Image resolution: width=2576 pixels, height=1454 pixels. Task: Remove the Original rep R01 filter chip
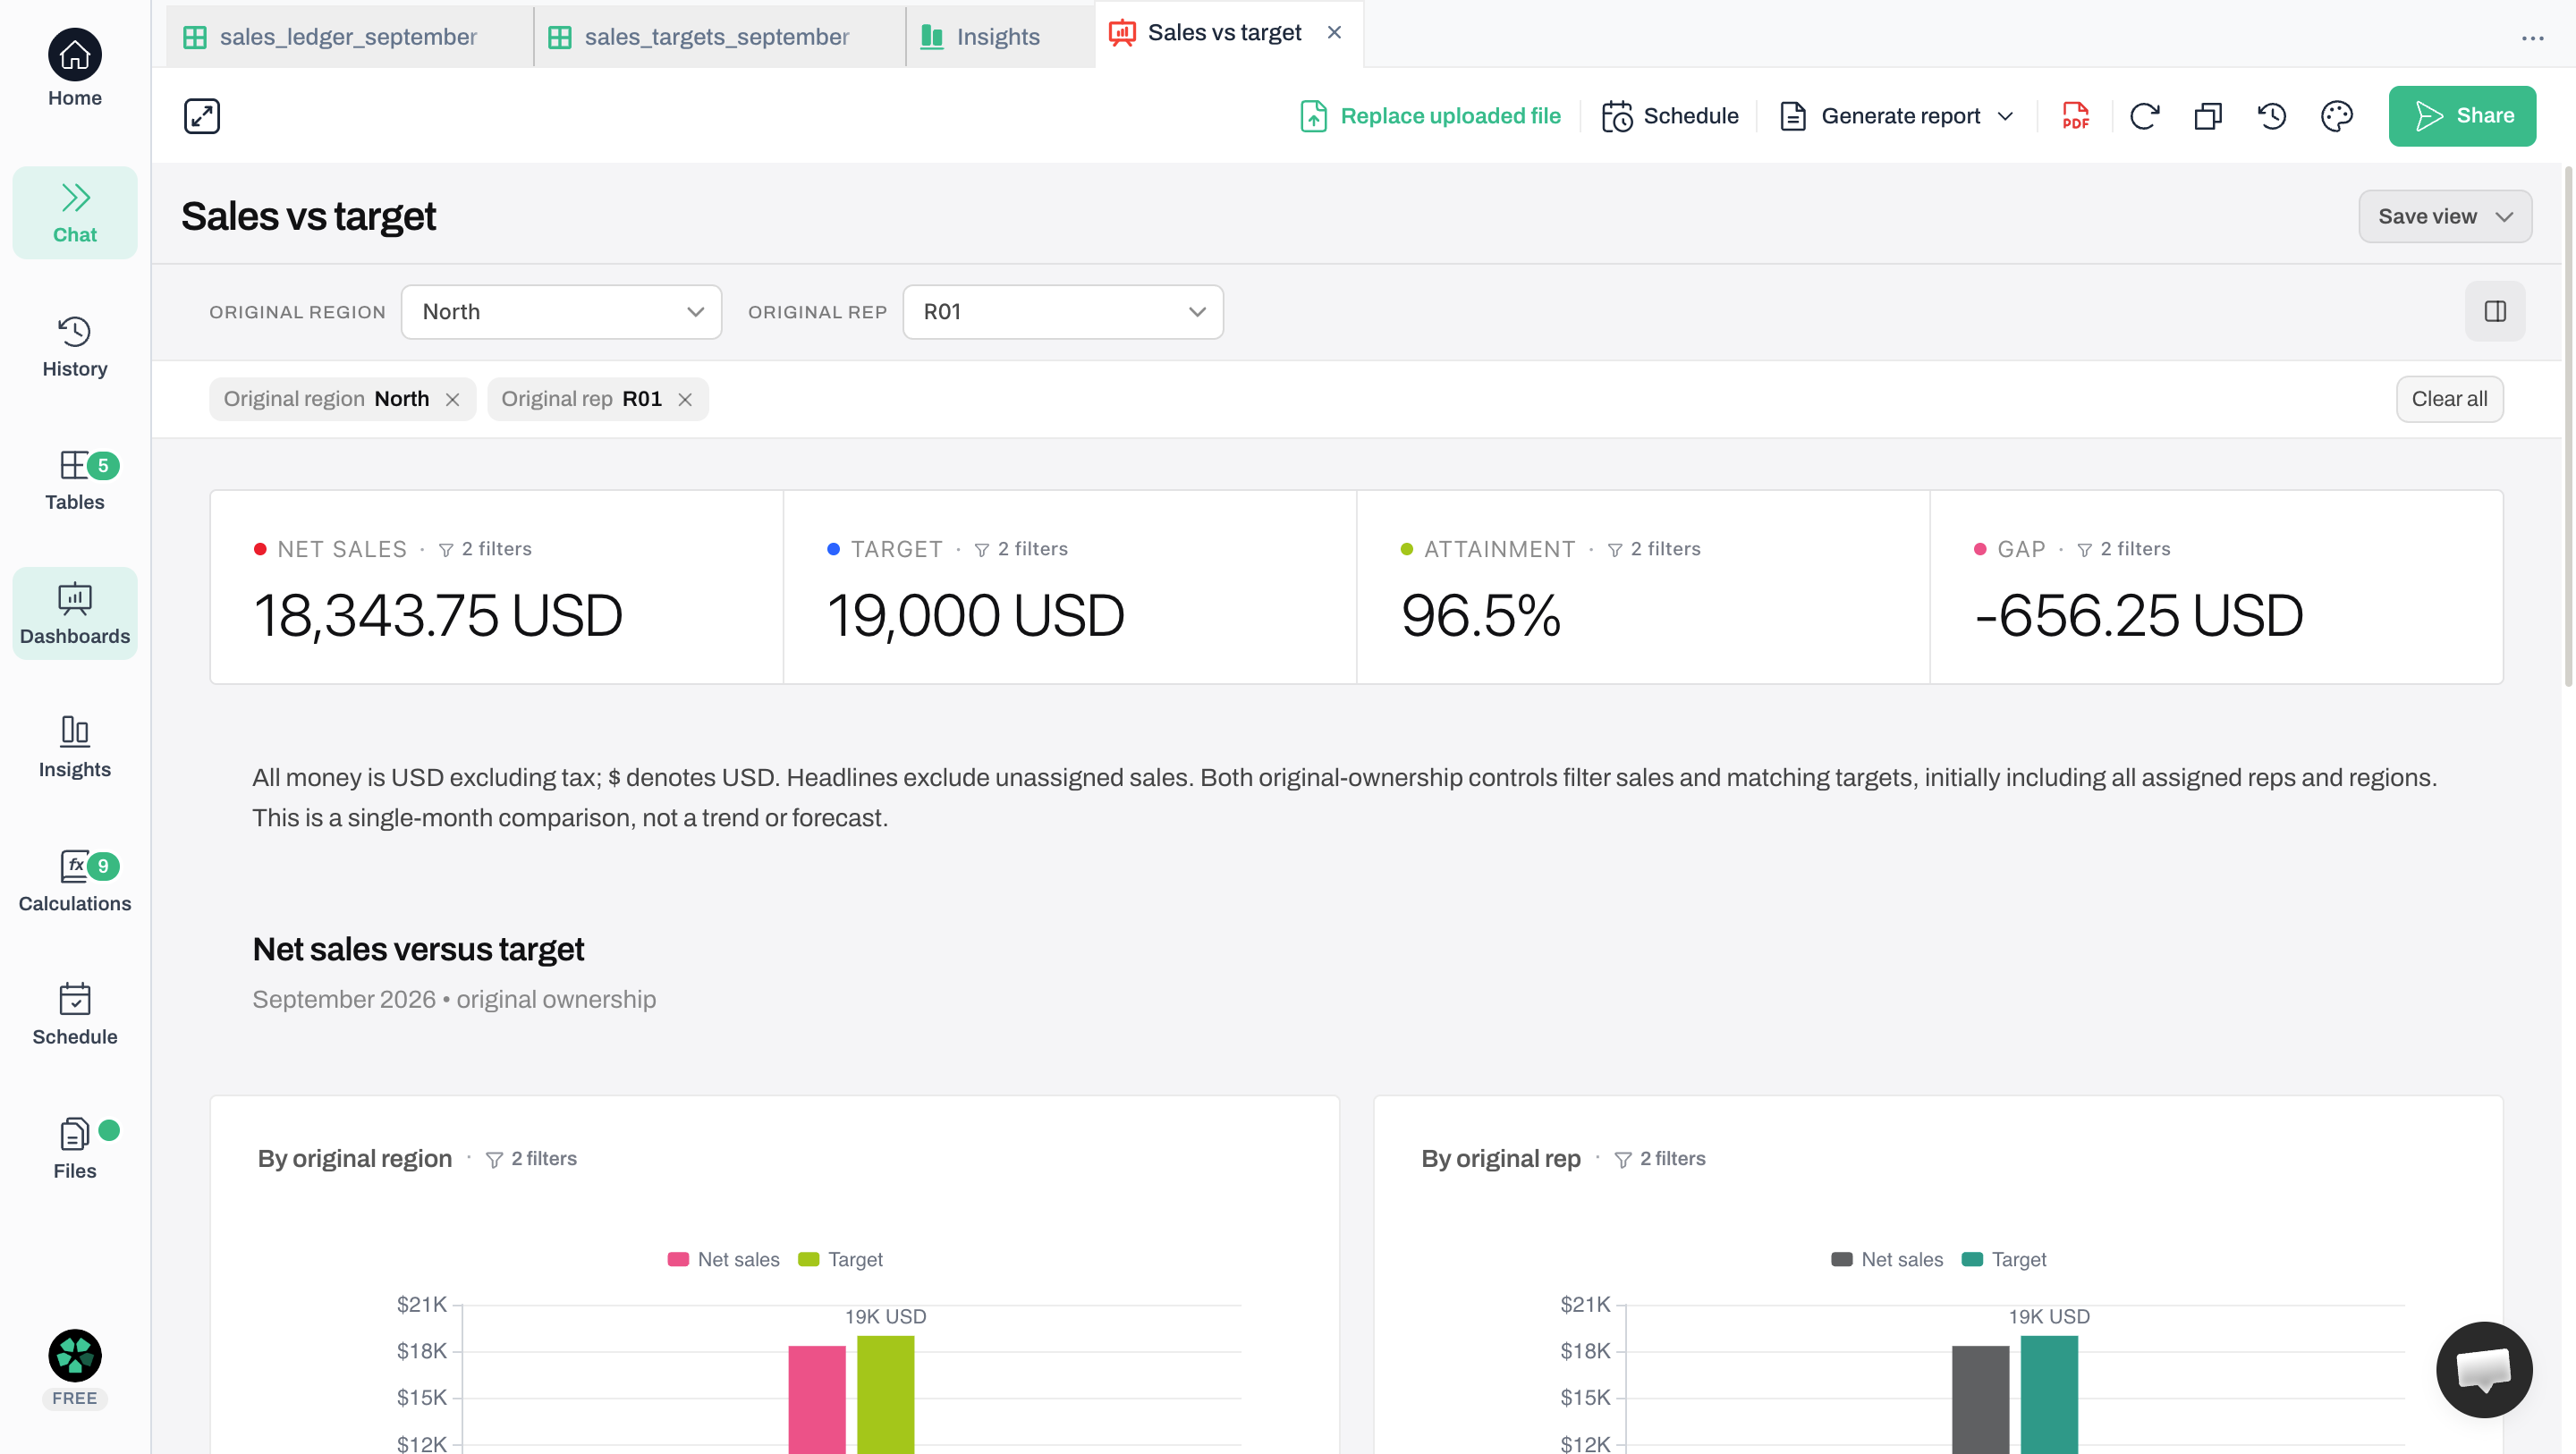click(685, 399)
